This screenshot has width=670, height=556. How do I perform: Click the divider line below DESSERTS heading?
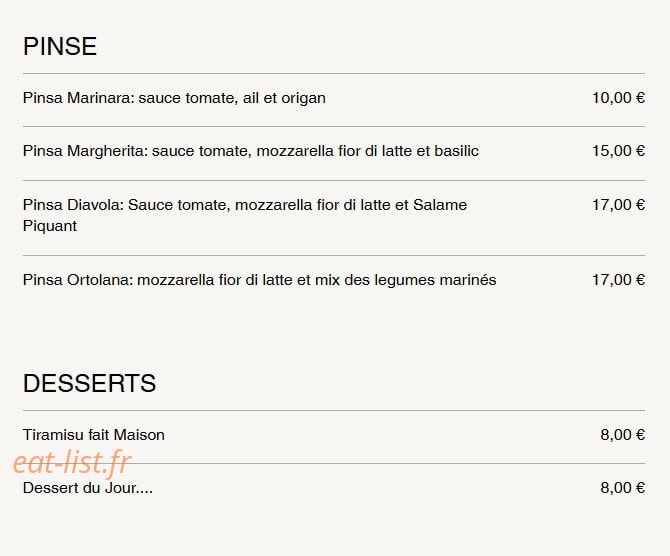click(334, 410)
